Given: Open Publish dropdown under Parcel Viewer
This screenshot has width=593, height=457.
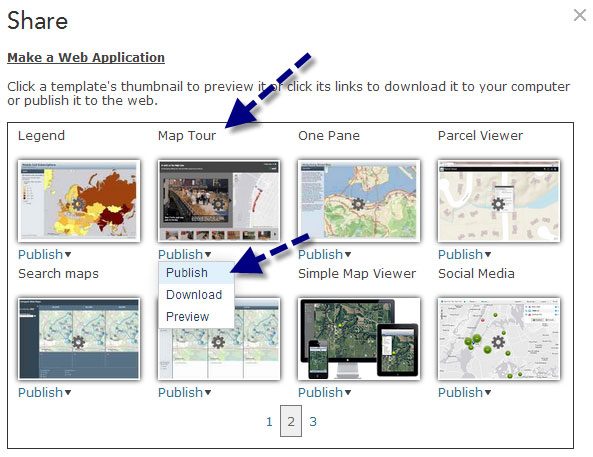Looking at the screenshot, I should pos(464,255).
